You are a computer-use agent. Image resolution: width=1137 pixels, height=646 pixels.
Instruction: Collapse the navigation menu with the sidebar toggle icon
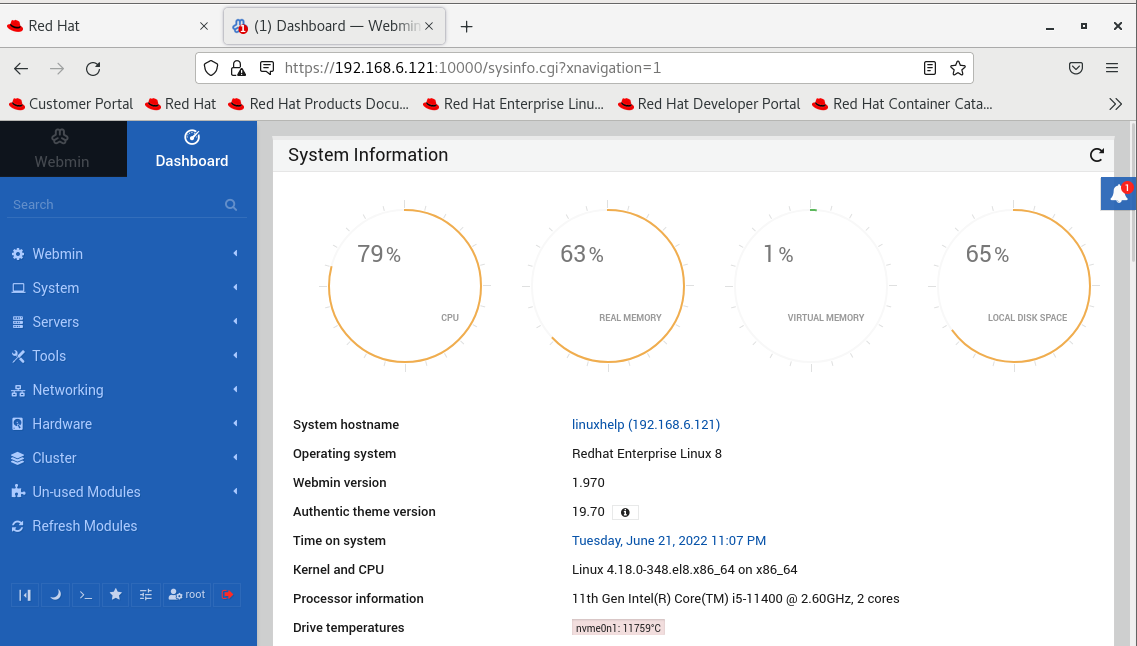coord(25,595)
